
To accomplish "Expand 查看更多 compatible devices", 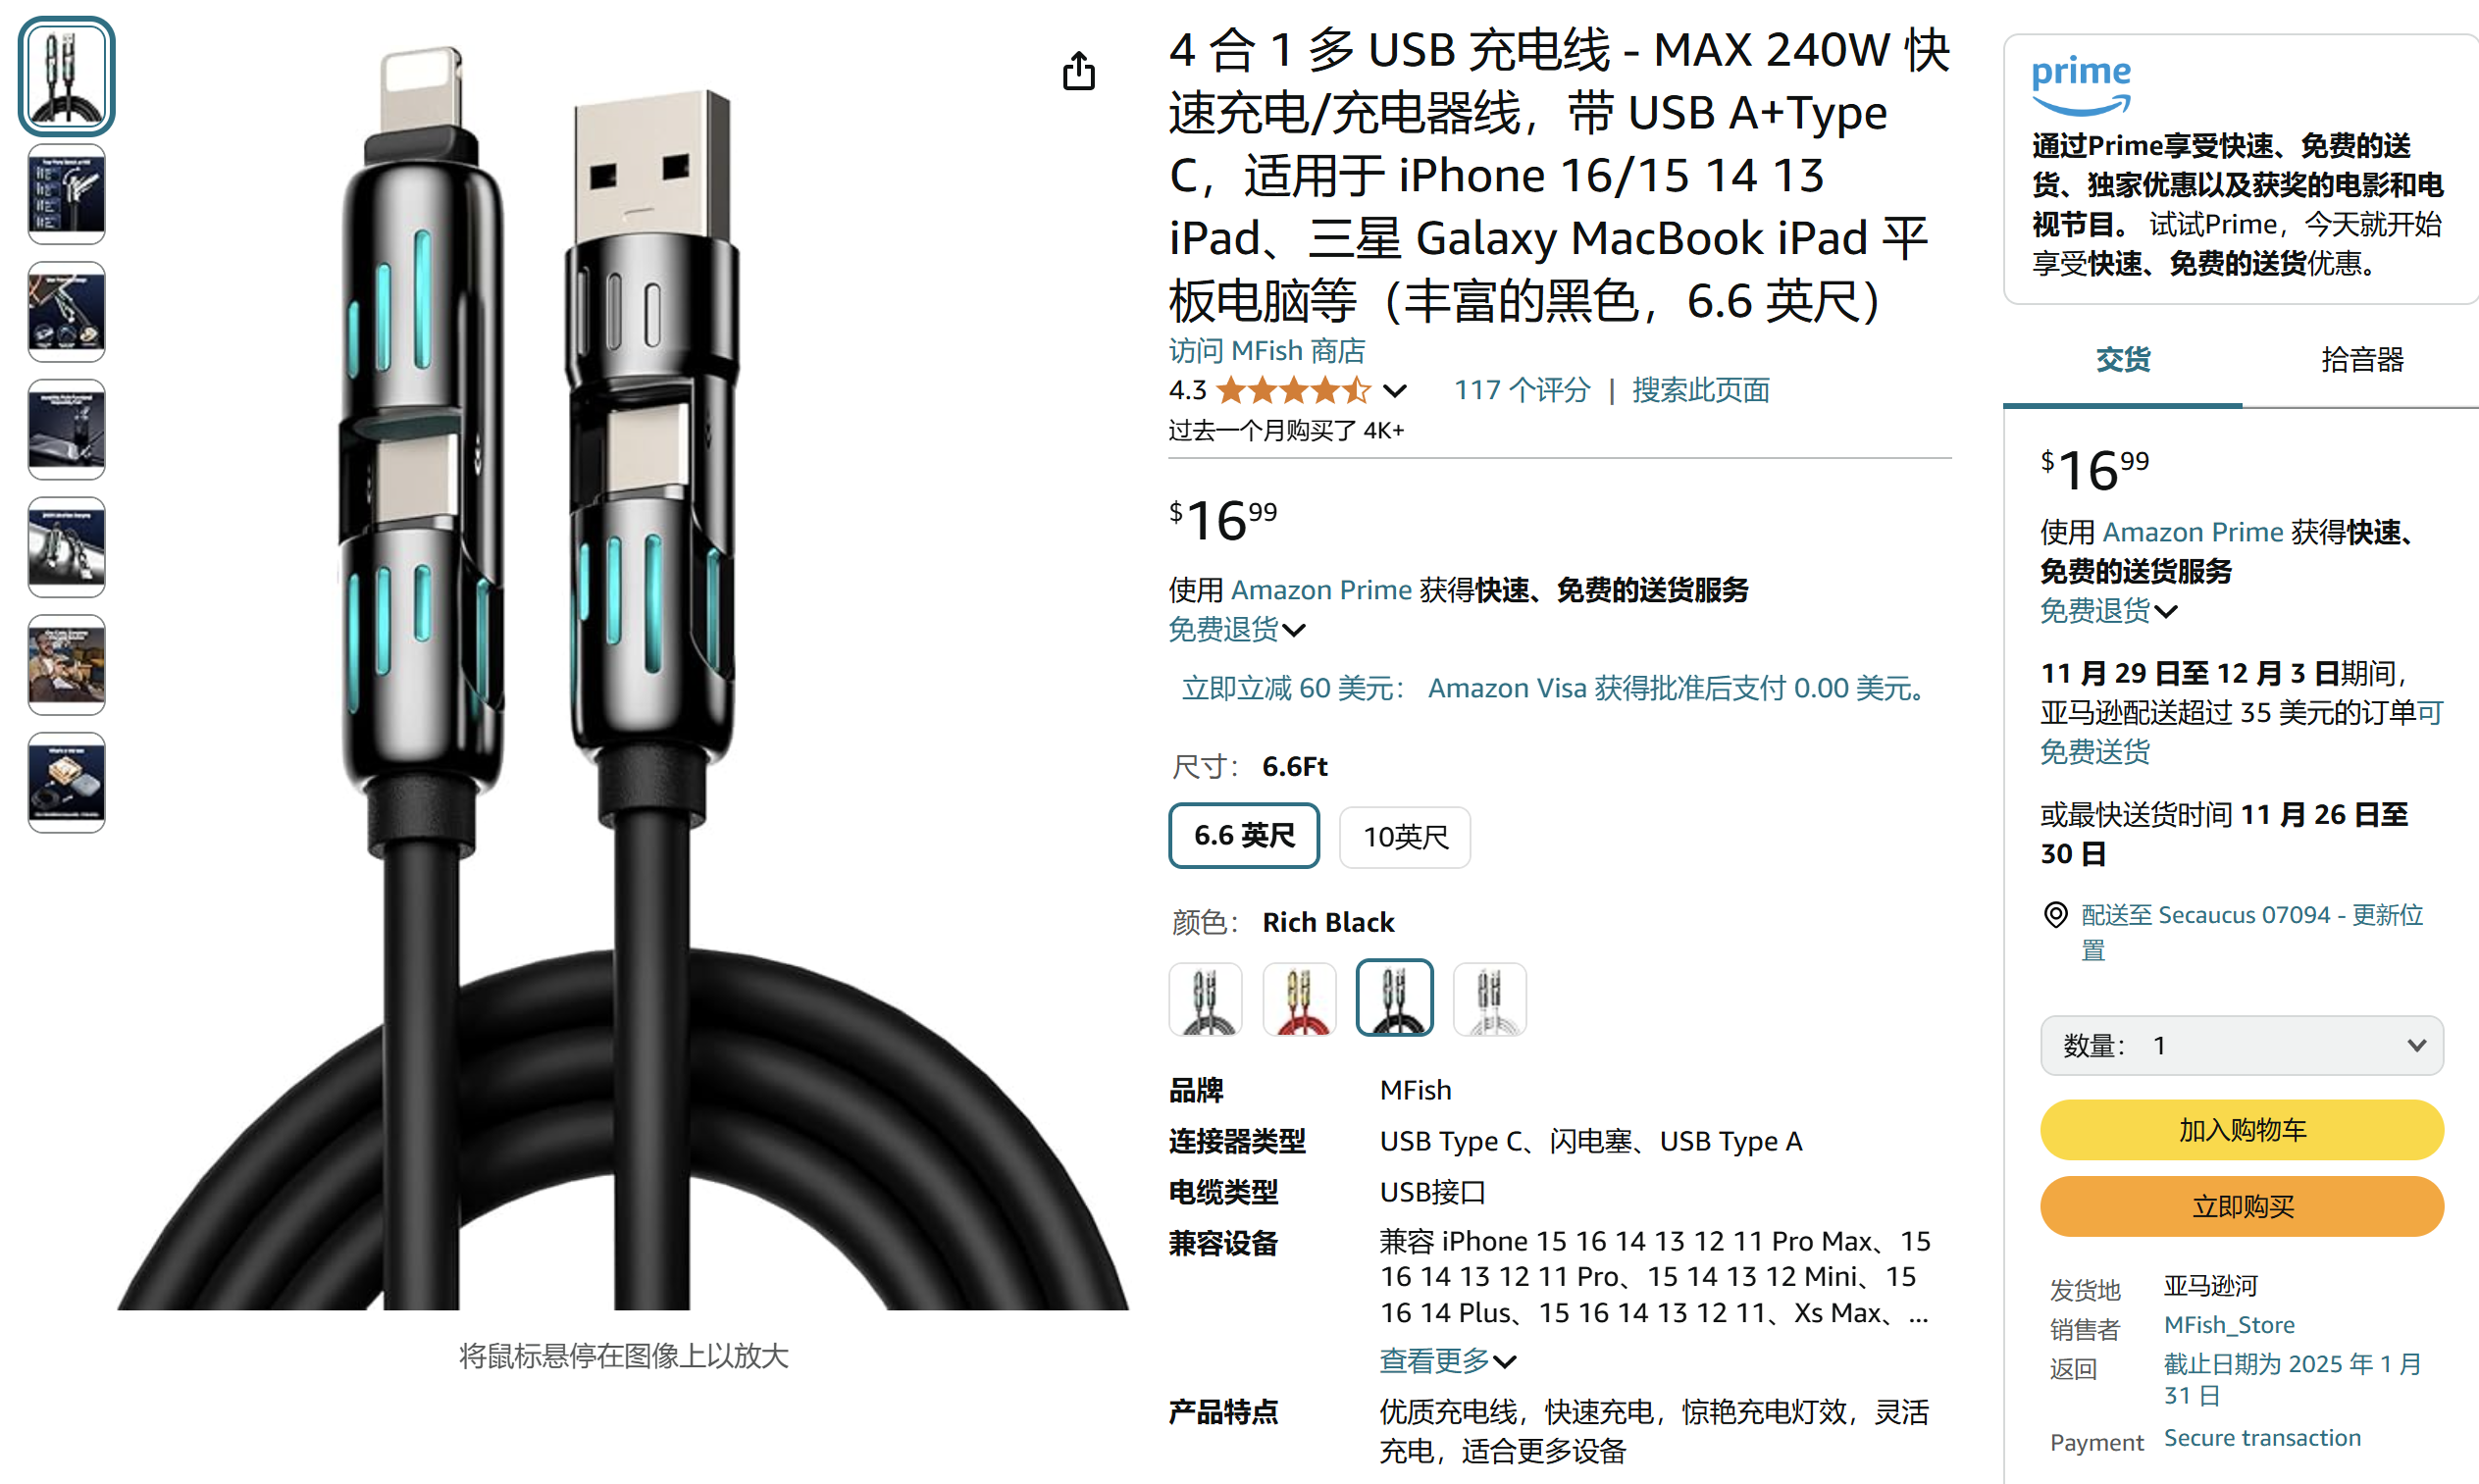I will (1447, 1361).
